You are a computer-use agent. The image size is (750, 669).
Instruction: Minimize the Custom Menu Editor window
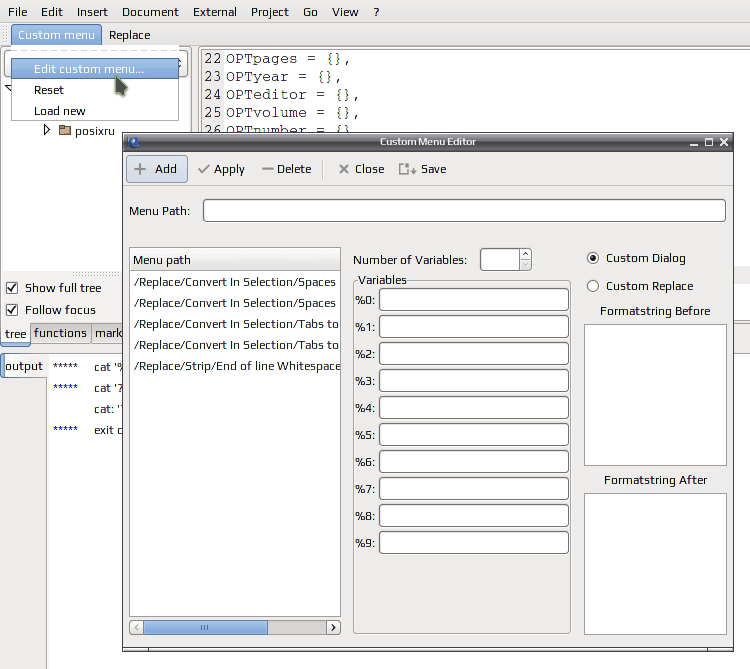click(694, 143)
